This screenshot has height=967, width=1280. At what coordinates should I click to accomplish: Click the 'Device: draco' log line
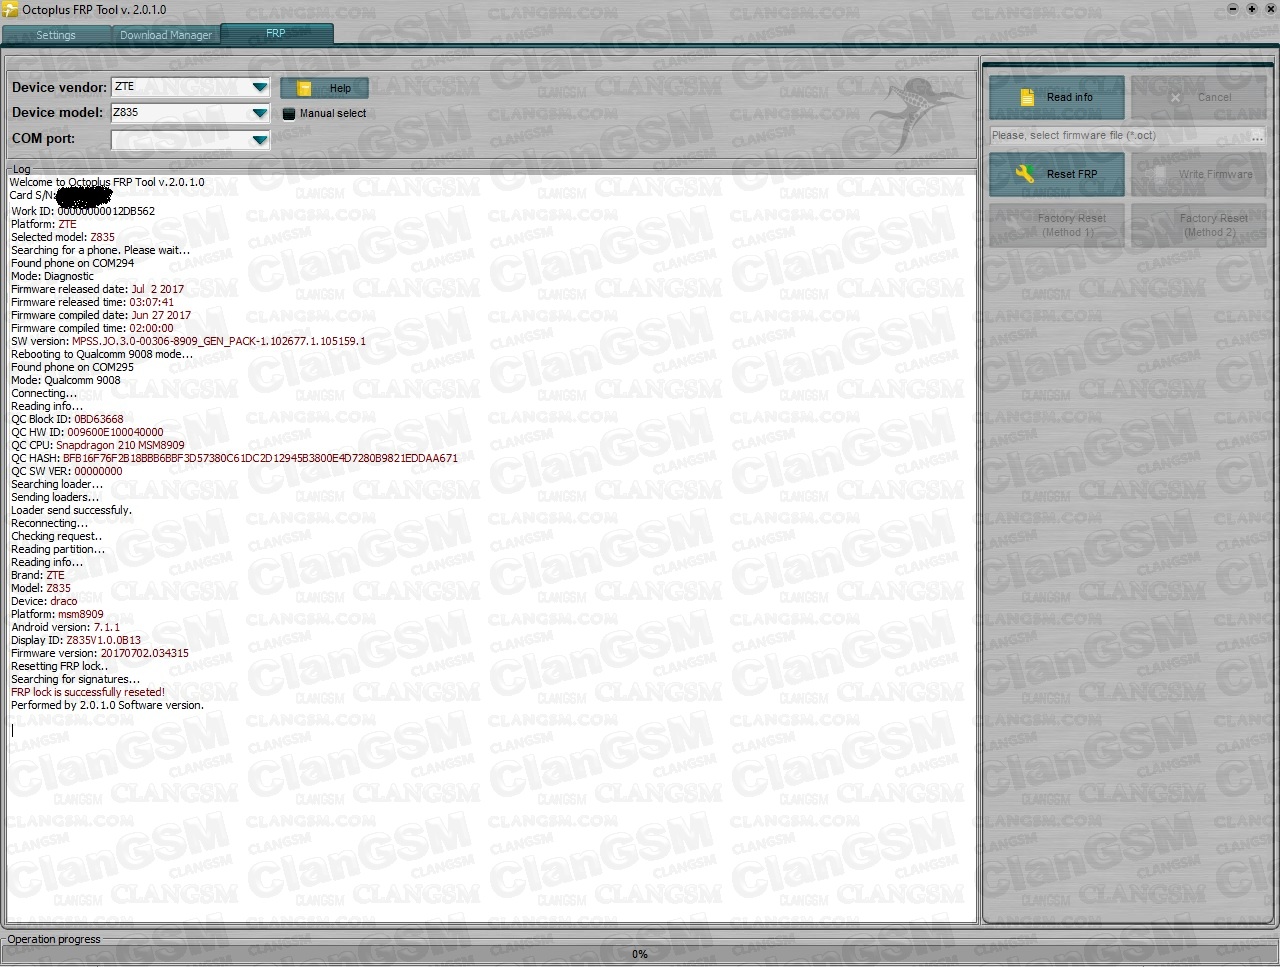(x=44, y=601)
